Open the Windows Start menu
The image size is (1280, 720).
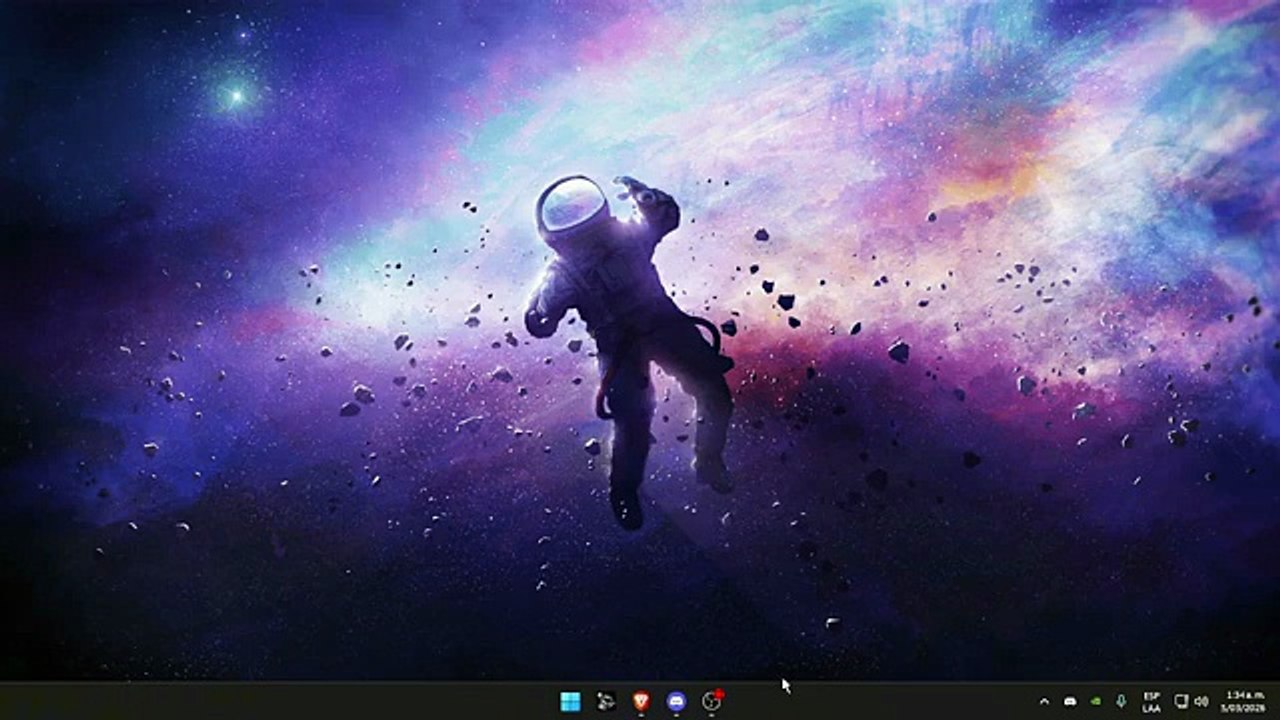(x=570, y=701)
